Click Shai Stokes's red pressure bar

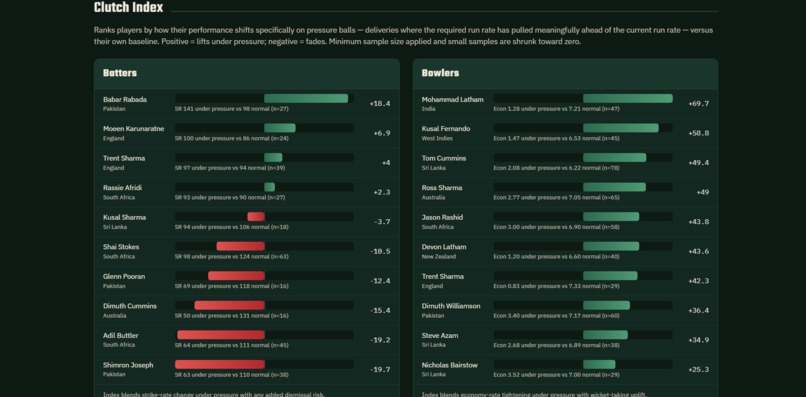click(241, 246)
